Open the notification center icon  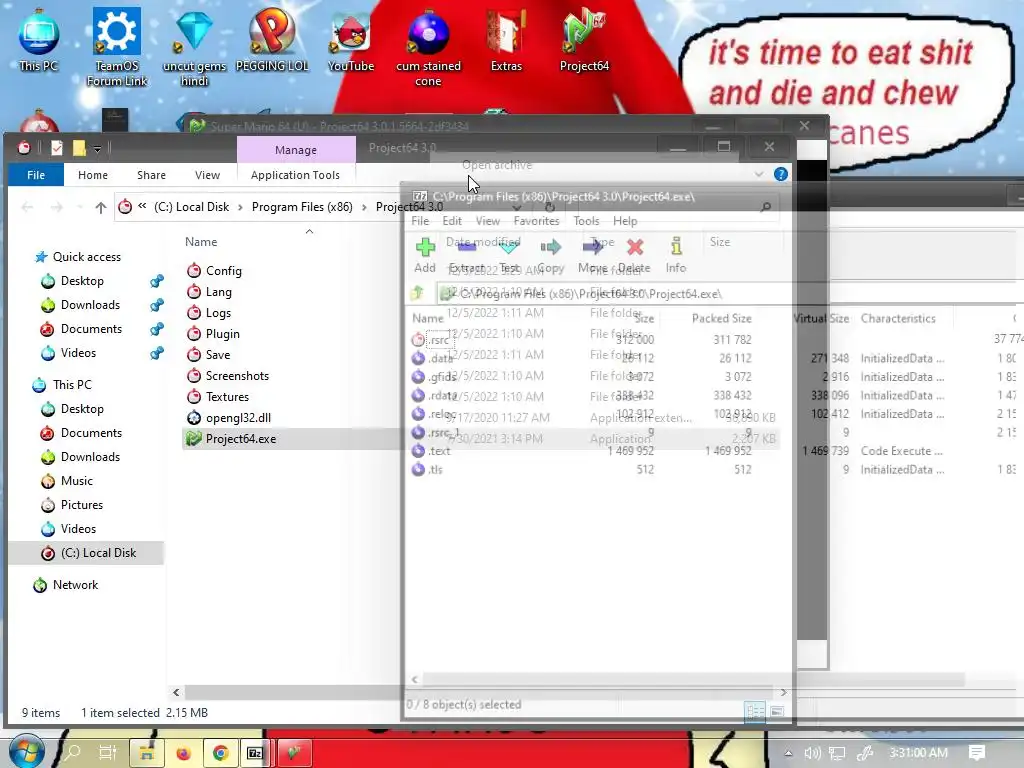pyautogui.click(x=977, y=753)
